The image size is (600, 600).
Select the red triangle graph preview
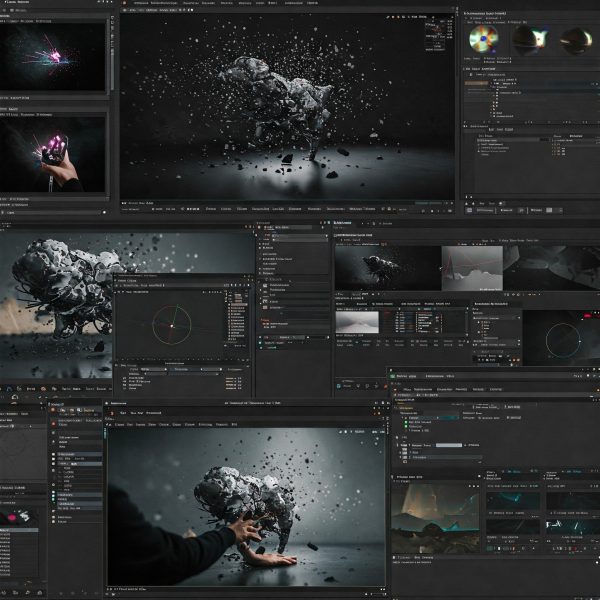470,268
